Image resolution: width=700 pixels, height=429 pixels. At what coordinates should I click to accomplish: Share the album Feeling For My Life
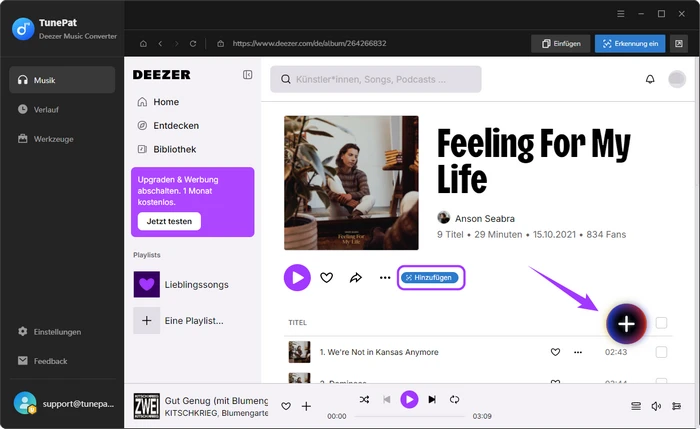(356, 278)
